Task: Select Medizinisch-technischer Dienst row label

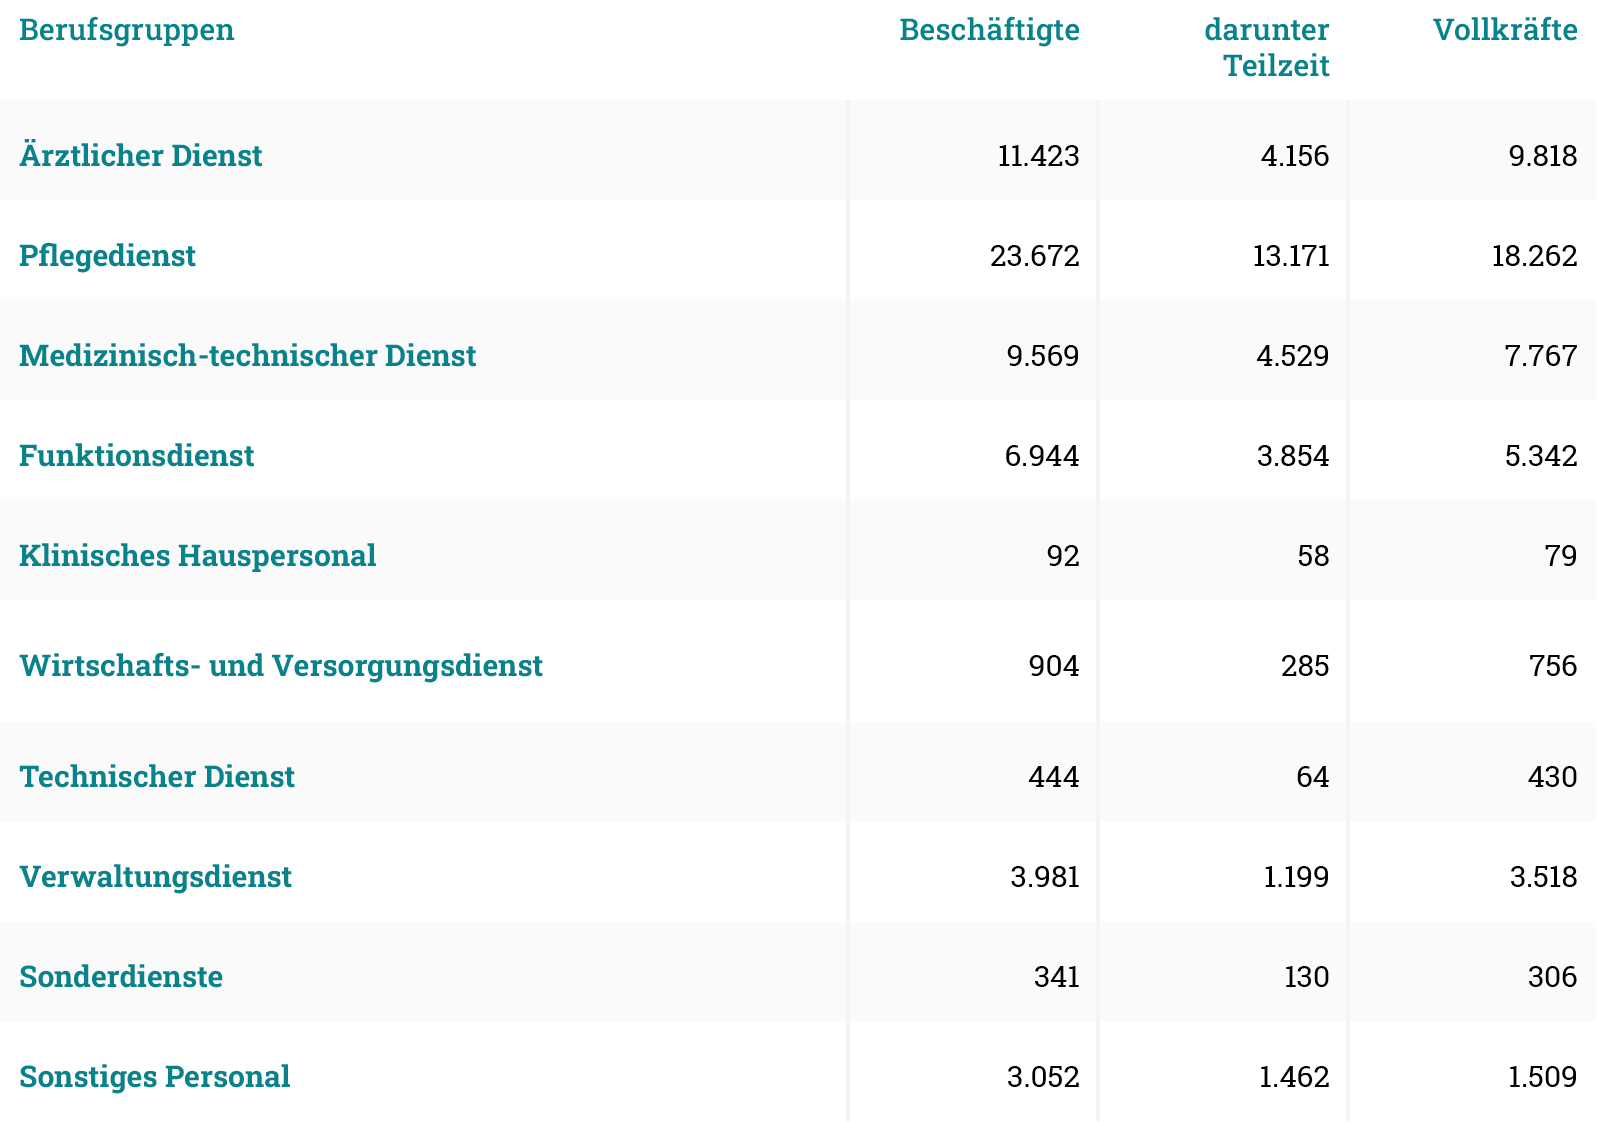Action: tap(248, 356)
